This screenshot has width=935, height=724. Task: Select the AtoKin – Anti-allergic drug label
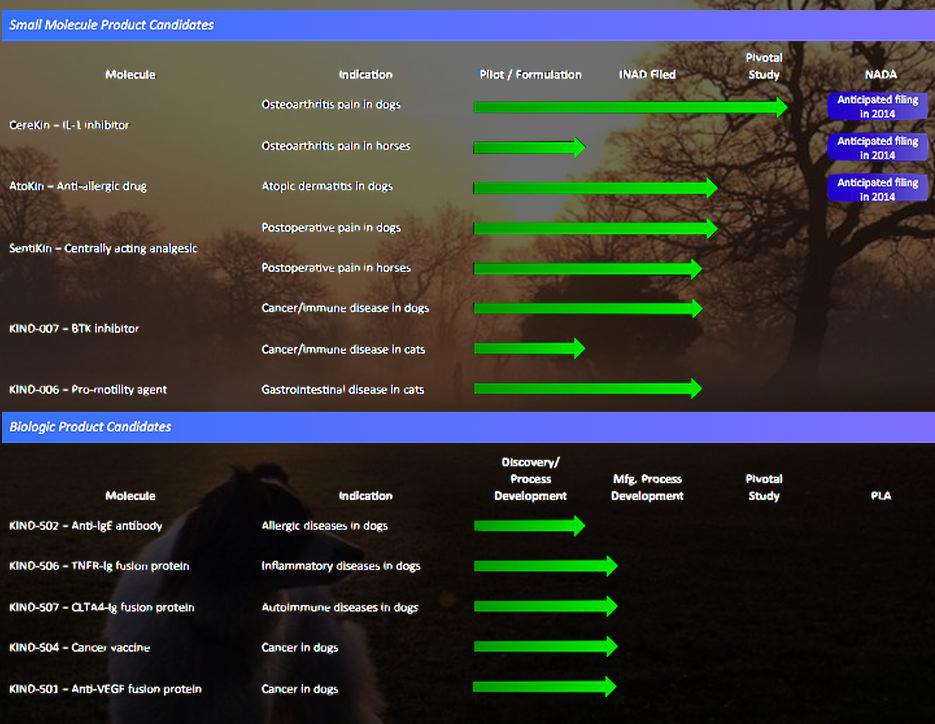[x=78, y=186]
